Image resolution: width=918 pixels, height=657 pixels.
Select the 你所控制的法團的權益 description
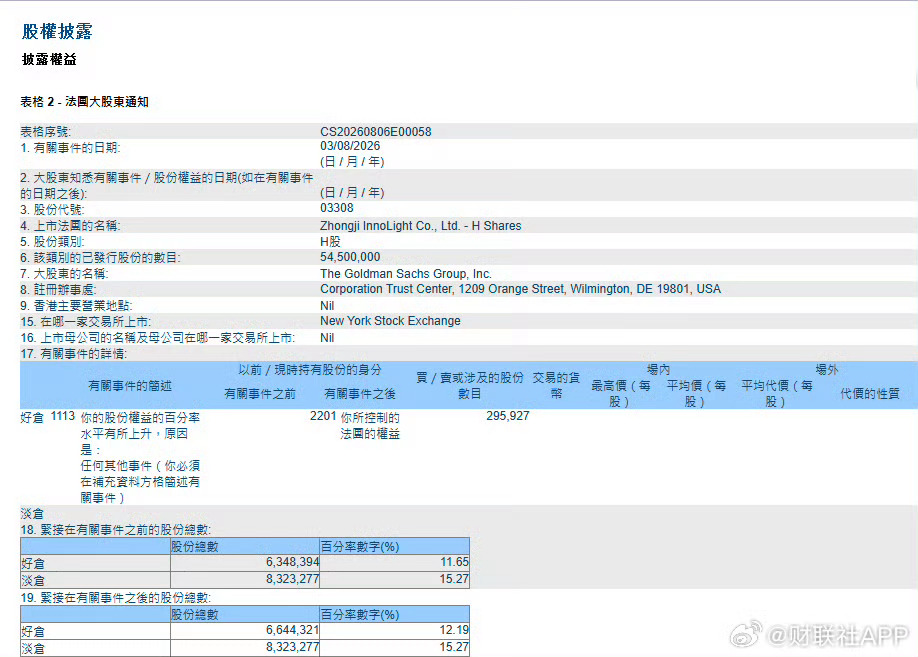(x=370, y=426)
